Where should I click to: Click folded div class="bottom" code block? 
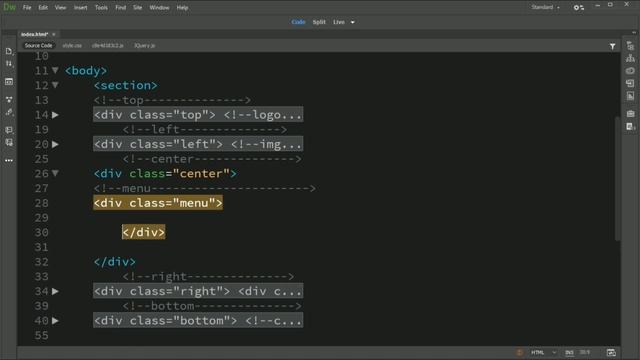pos(198,320)
